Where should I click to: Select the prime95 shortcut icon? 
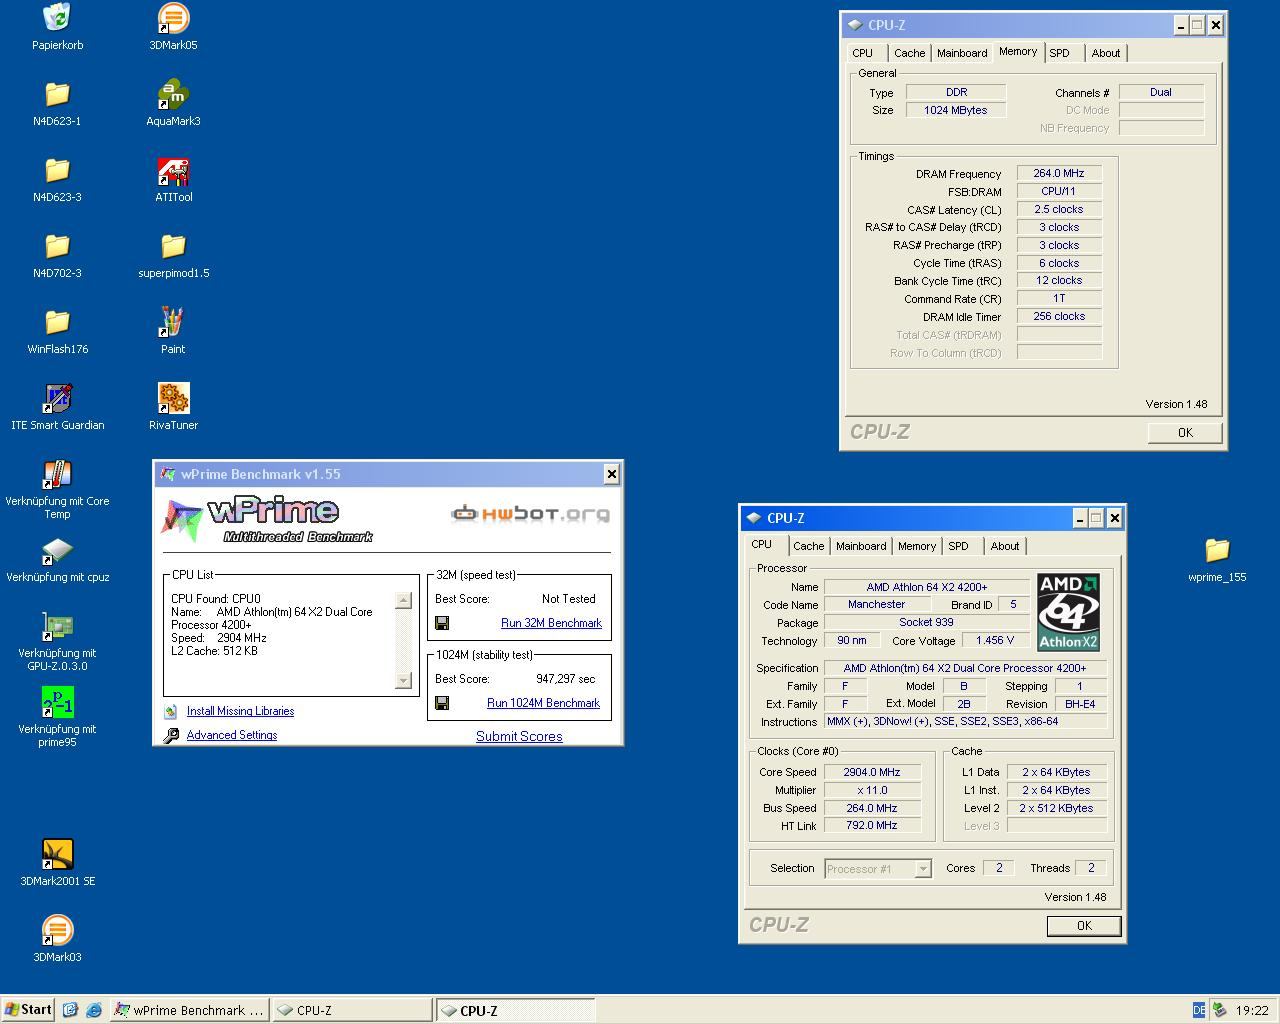[x=57, y=702]
